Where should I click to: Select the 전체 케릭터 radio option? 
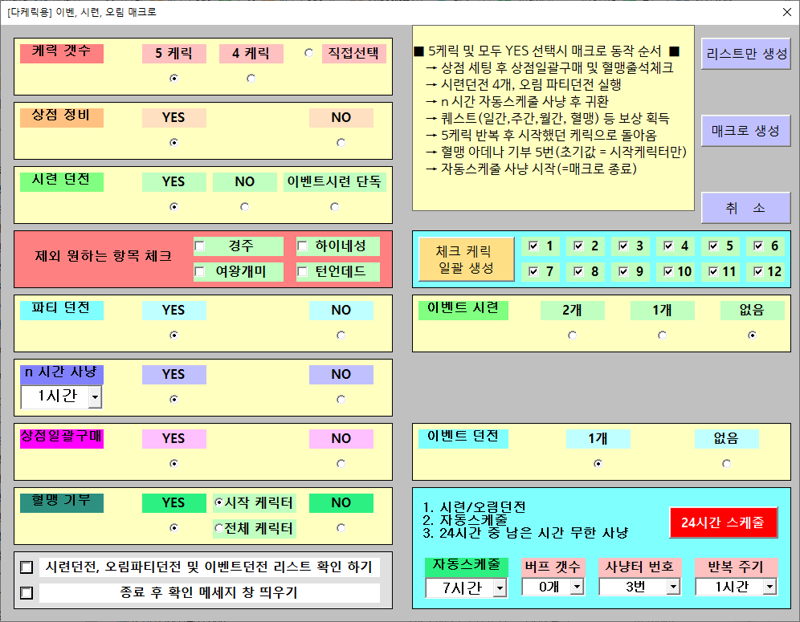(219, 528)
